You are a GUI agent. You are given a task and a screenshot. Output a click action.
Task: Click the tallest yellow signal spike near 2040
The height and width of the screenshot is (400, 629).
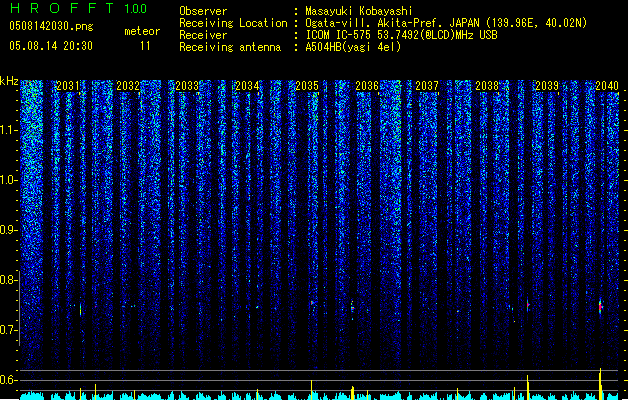coord(601,384)
